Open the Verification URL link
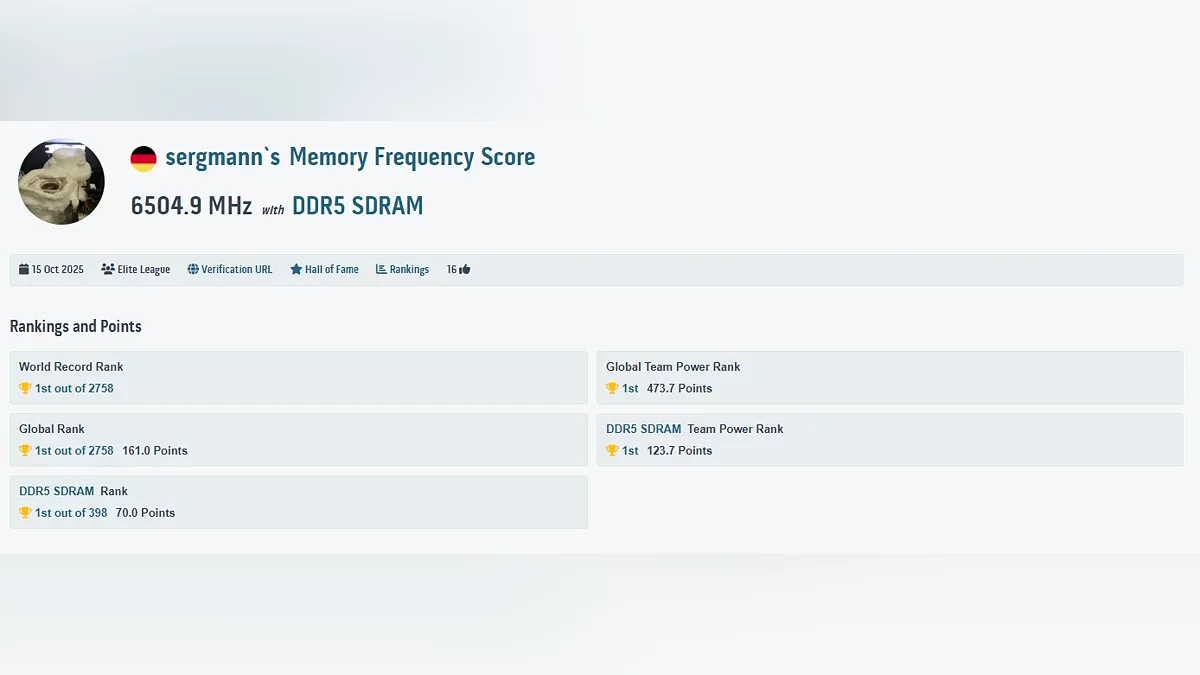1200x675 pixels. (x=237, y=270)
